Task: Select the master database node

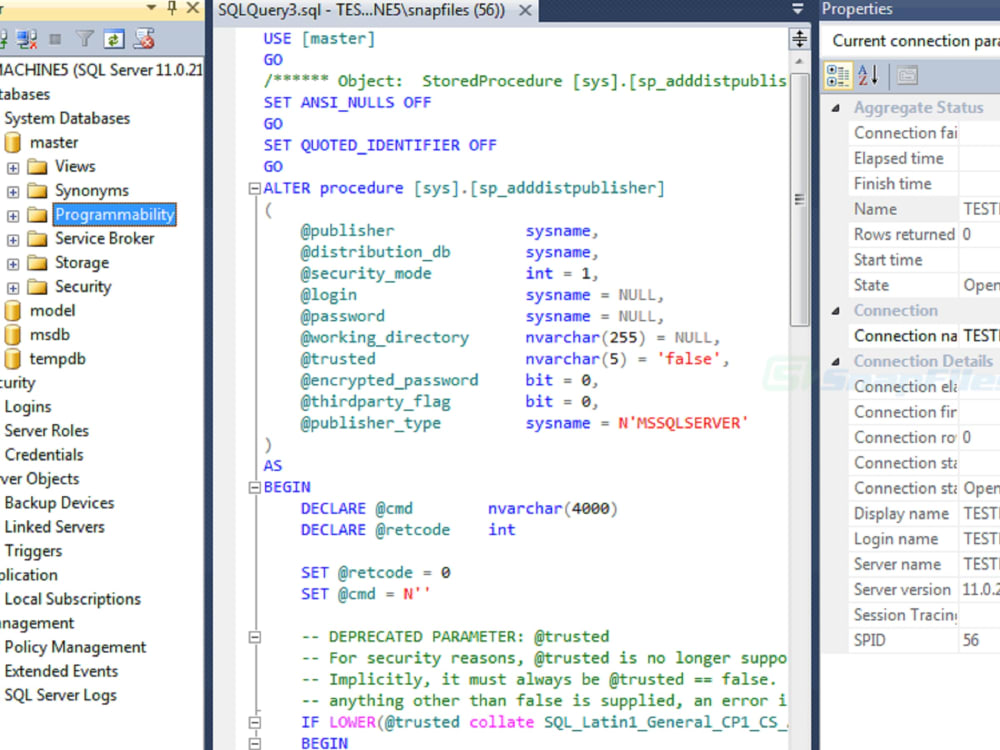Action: tap(54, 142)
